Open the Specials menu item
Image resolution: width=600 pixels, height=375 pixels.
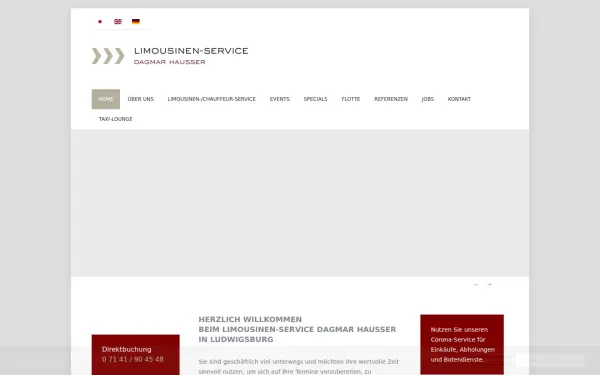tap(316, 99)
